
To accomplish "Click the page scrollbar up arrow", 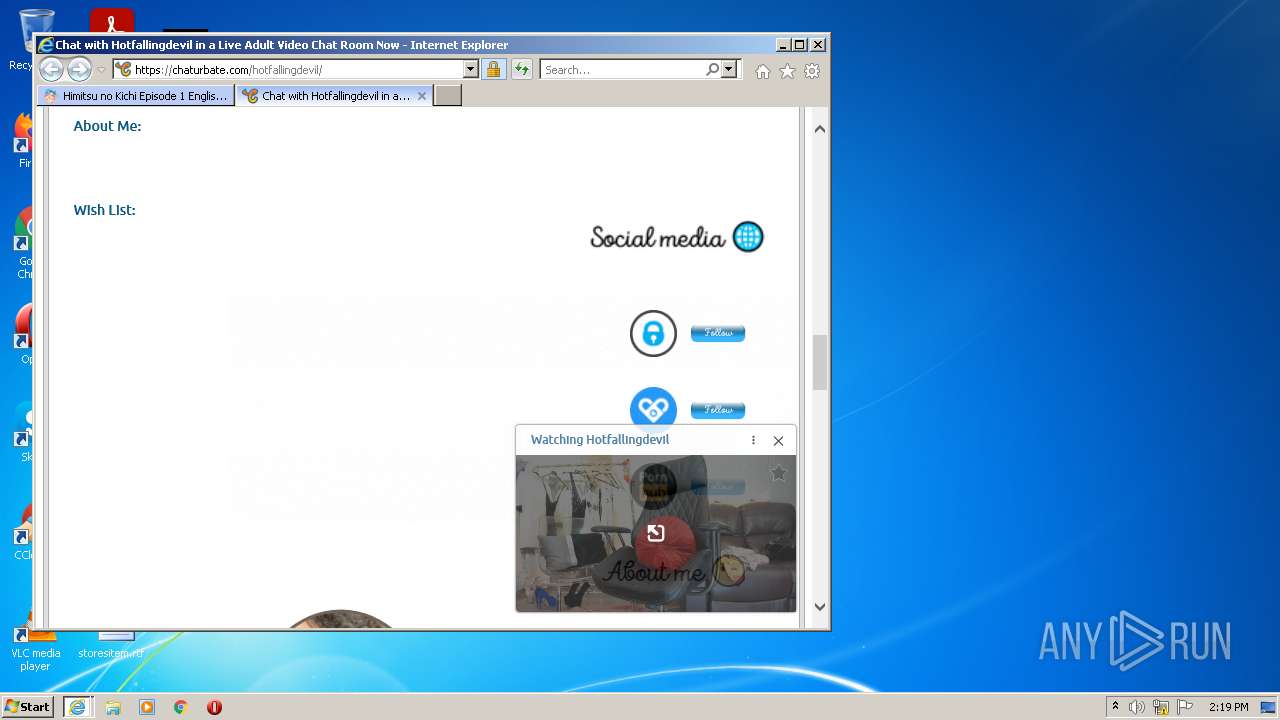I will [820, 129].
